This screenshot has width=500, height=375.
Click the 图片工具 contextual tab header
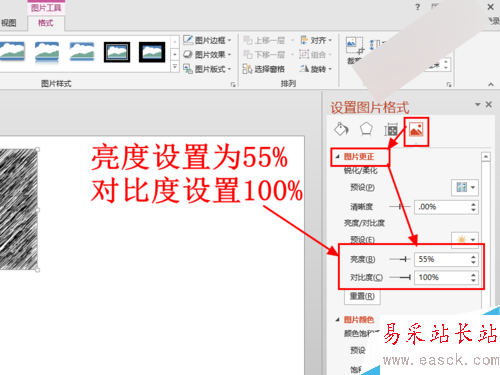(x=46, y=8)
